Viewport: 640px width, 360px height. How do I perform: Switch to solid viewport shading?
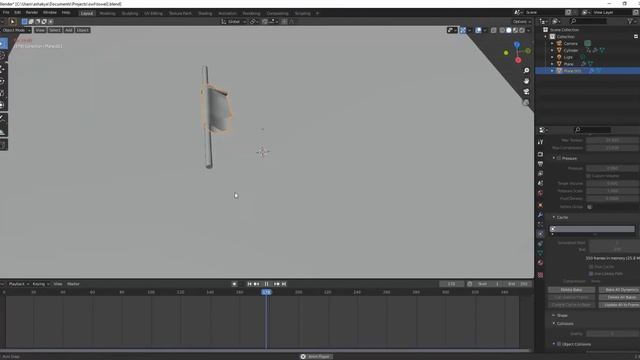coord(509,30)
